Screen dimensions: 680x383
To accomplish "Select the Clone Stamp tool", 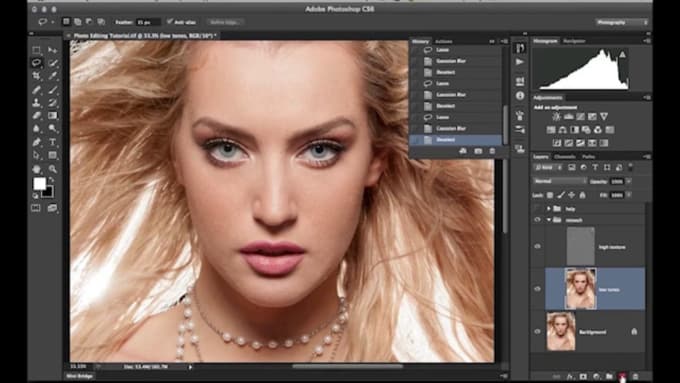I will [x=36, y=103].
